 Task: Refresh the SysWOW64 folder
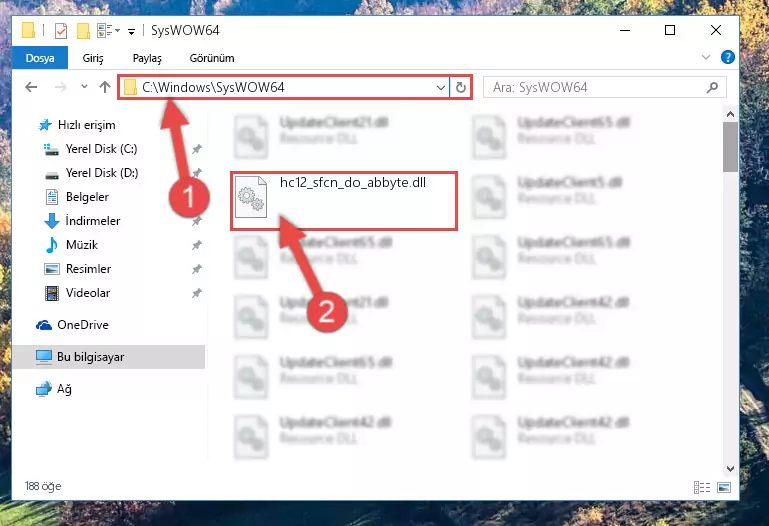461,87
